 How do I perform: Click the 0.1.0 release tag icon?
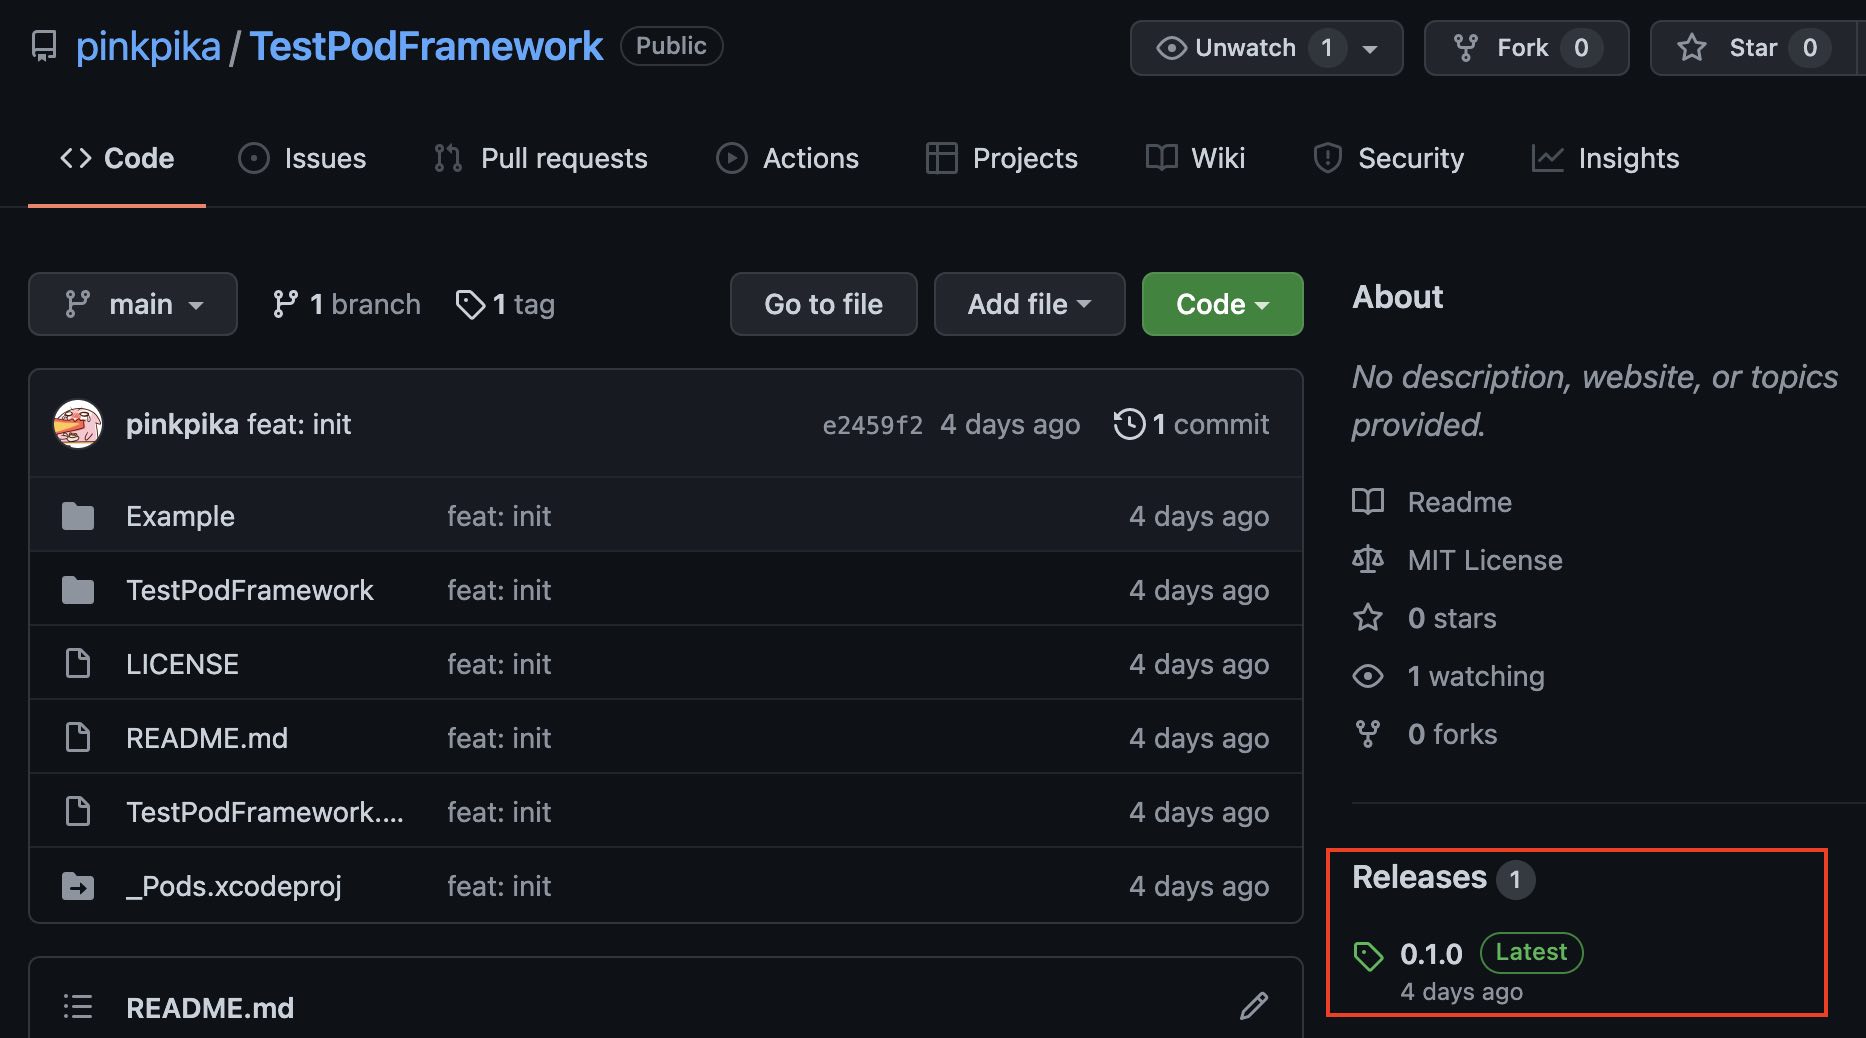tap(1368, 956)
